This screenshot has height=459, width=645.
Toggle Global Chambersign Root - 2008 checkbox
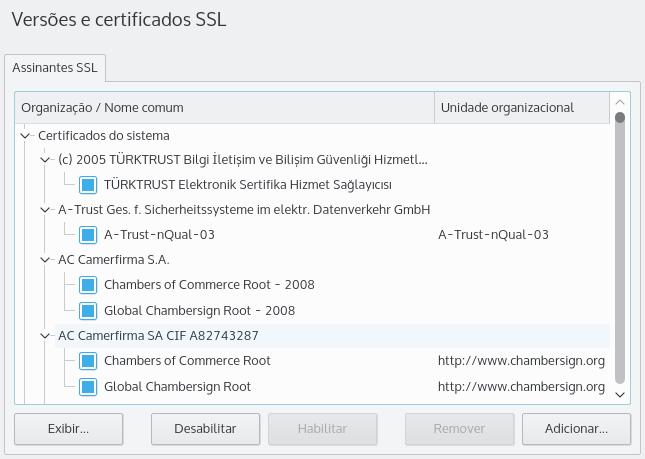coord(87,310)
